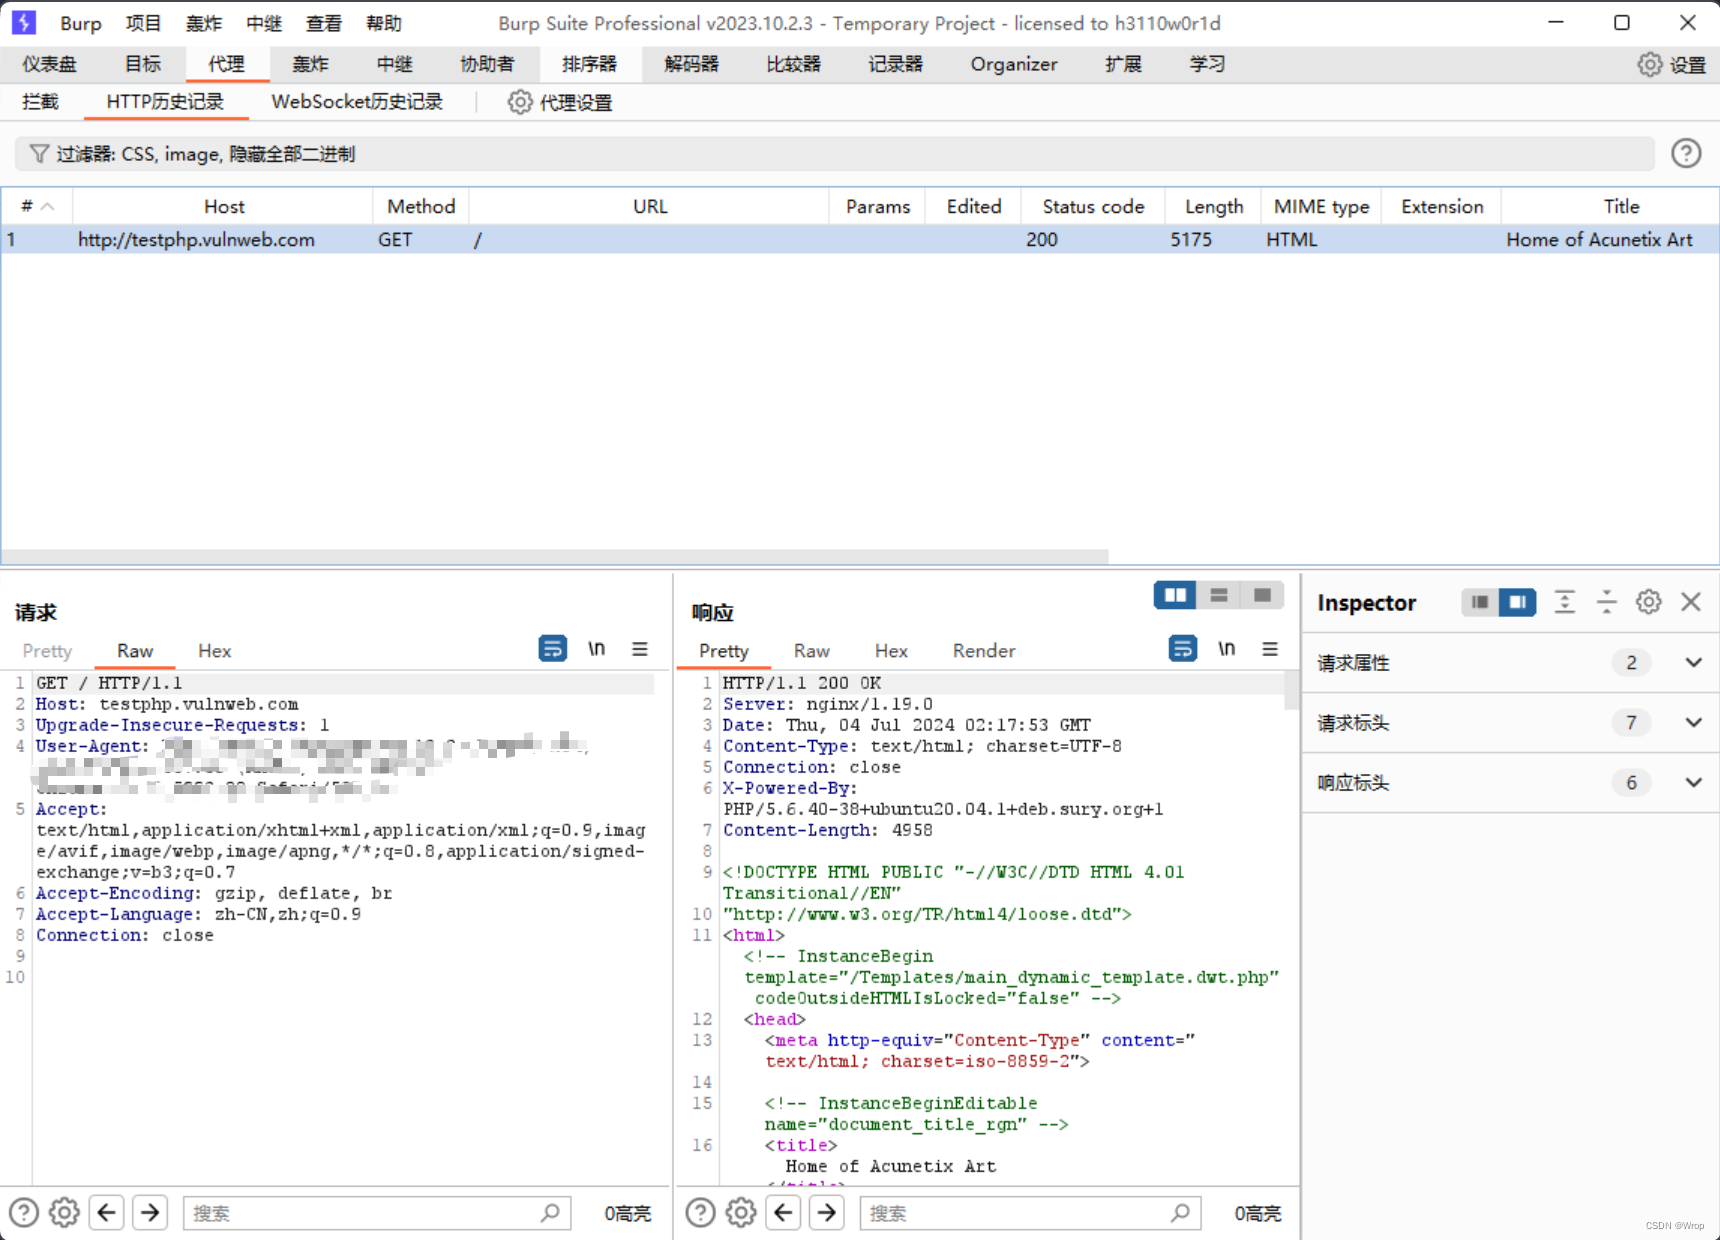This screenshot has height=1240, width=1720.
Task: Switch response view to Render
Action: [984, 651]
